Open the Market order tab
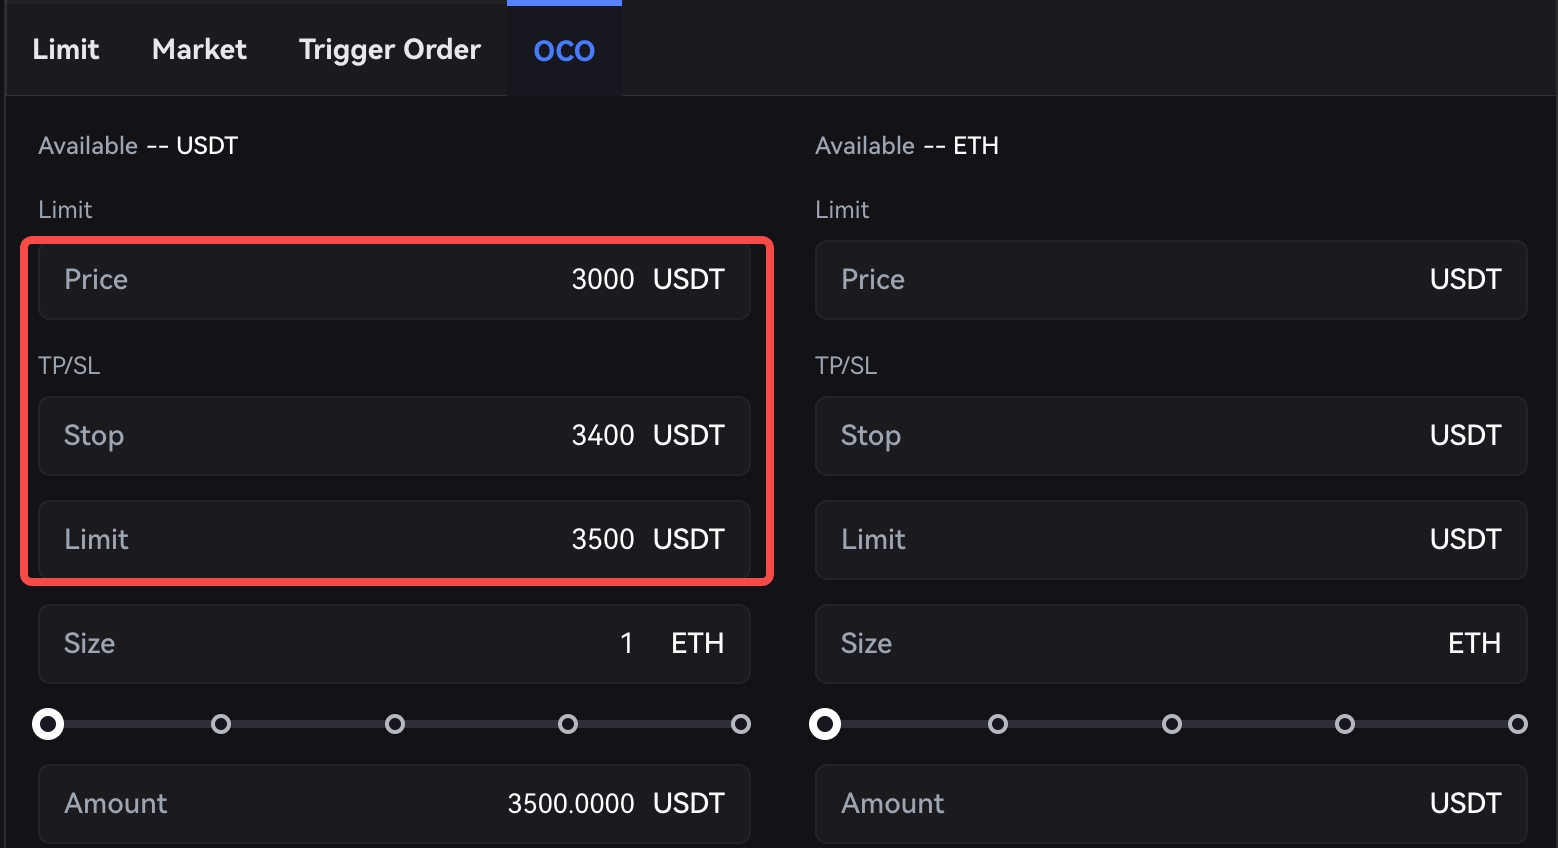The height and width of the screenshot is (848, 1558). coord(199,49)
